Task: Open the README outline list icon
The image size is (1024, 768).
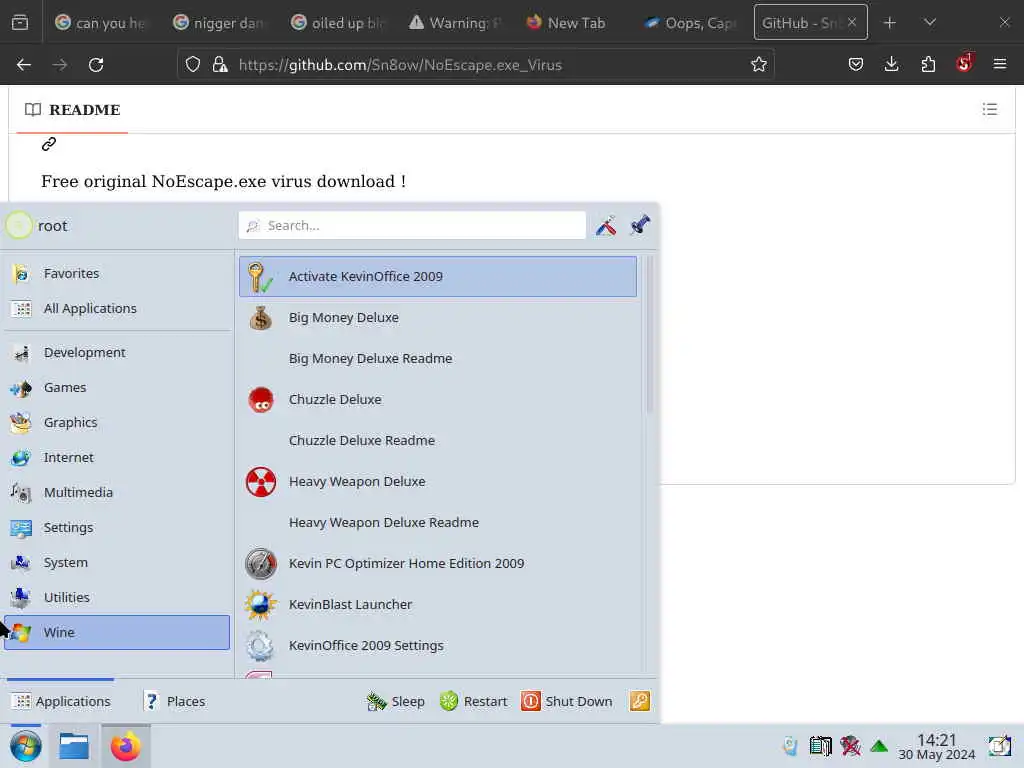Action: tap(989, 109)
